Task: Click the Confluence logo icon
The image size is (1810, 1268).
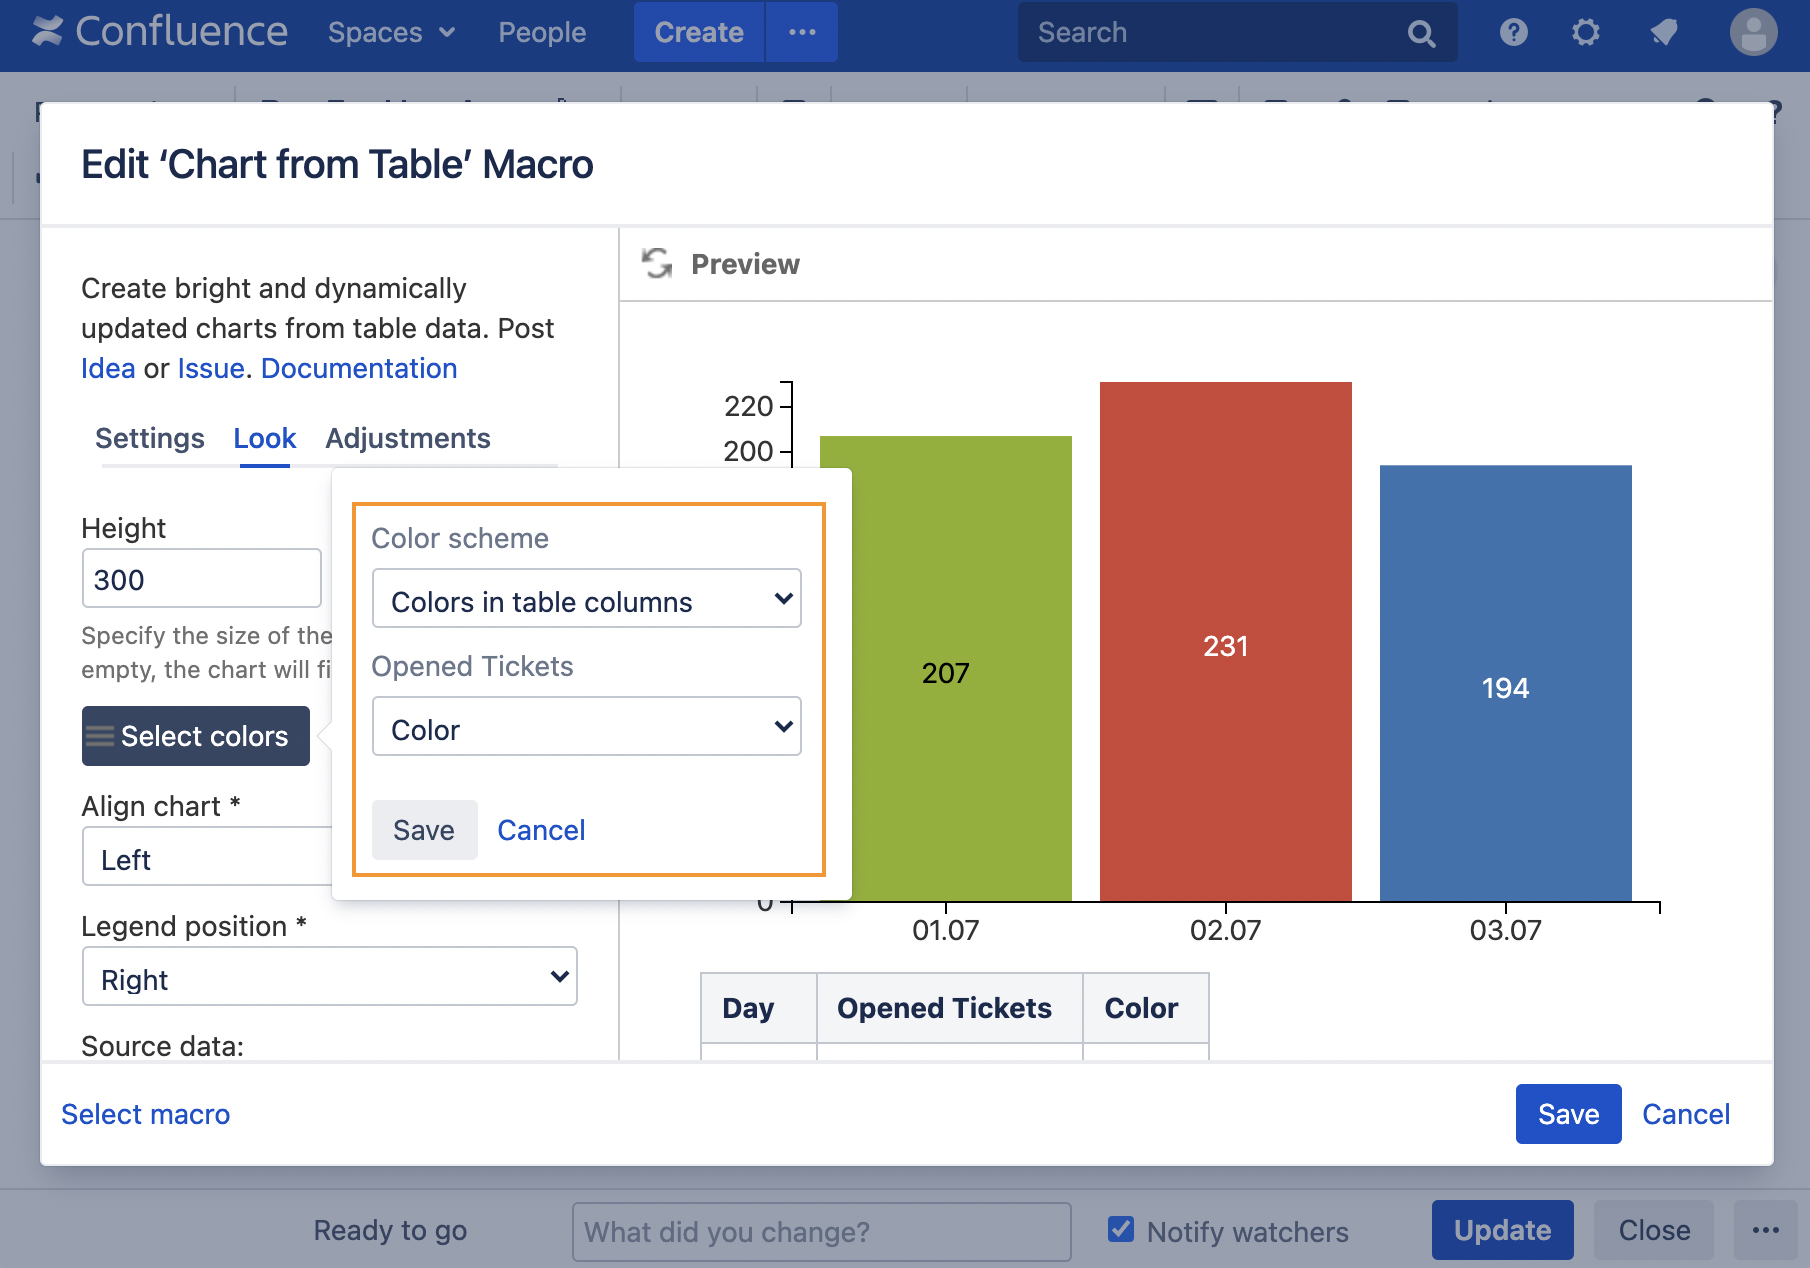Action: pos(47,32)
